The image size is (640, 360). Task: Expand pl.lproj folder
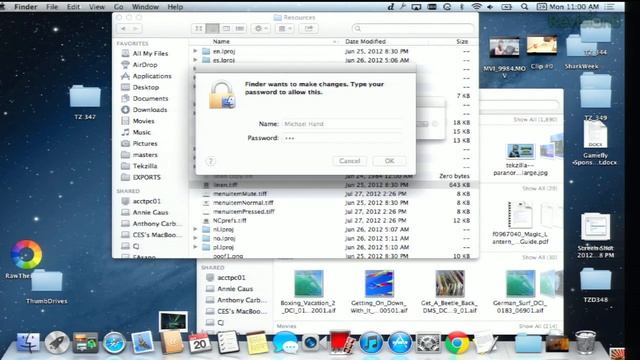tap(195, 247)
